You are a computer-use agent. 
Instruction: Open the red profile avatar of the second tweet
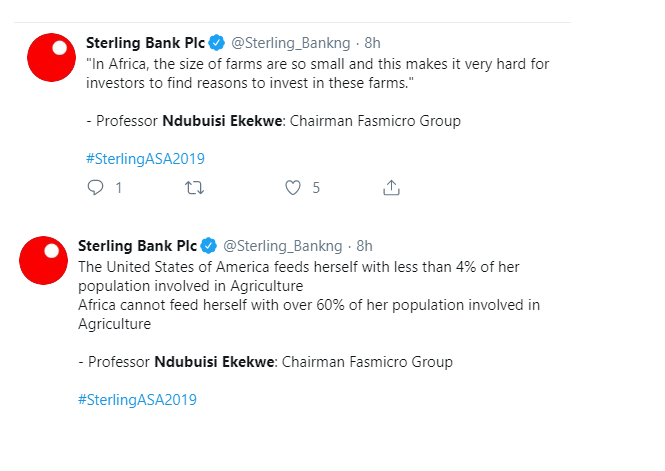pyautogui.click(x=46, y=260)
